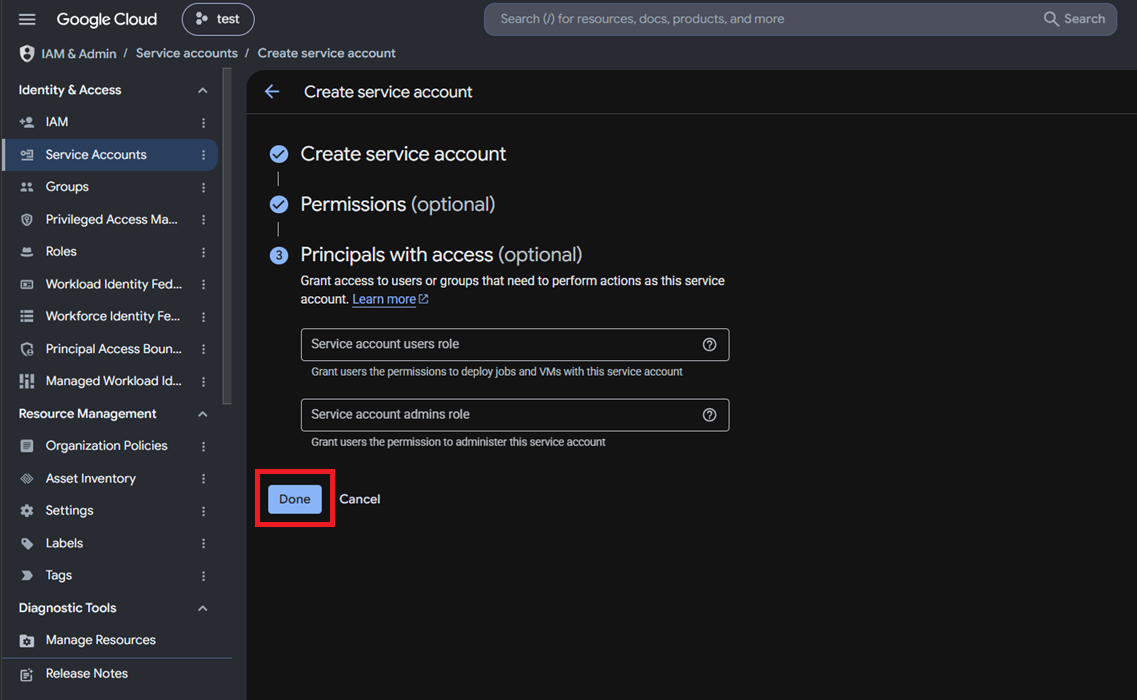
Task: Select Service Accounts sidebar item
Action: point(110,155)
